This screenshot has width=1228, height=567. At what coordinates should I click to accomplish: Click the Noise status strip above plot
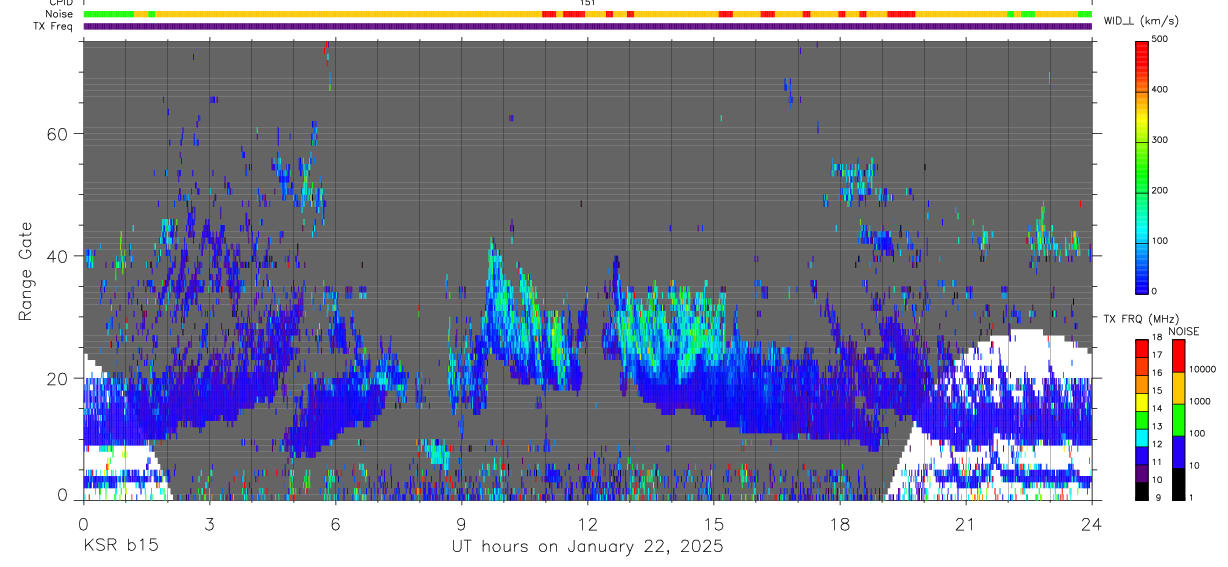[587, 15]
